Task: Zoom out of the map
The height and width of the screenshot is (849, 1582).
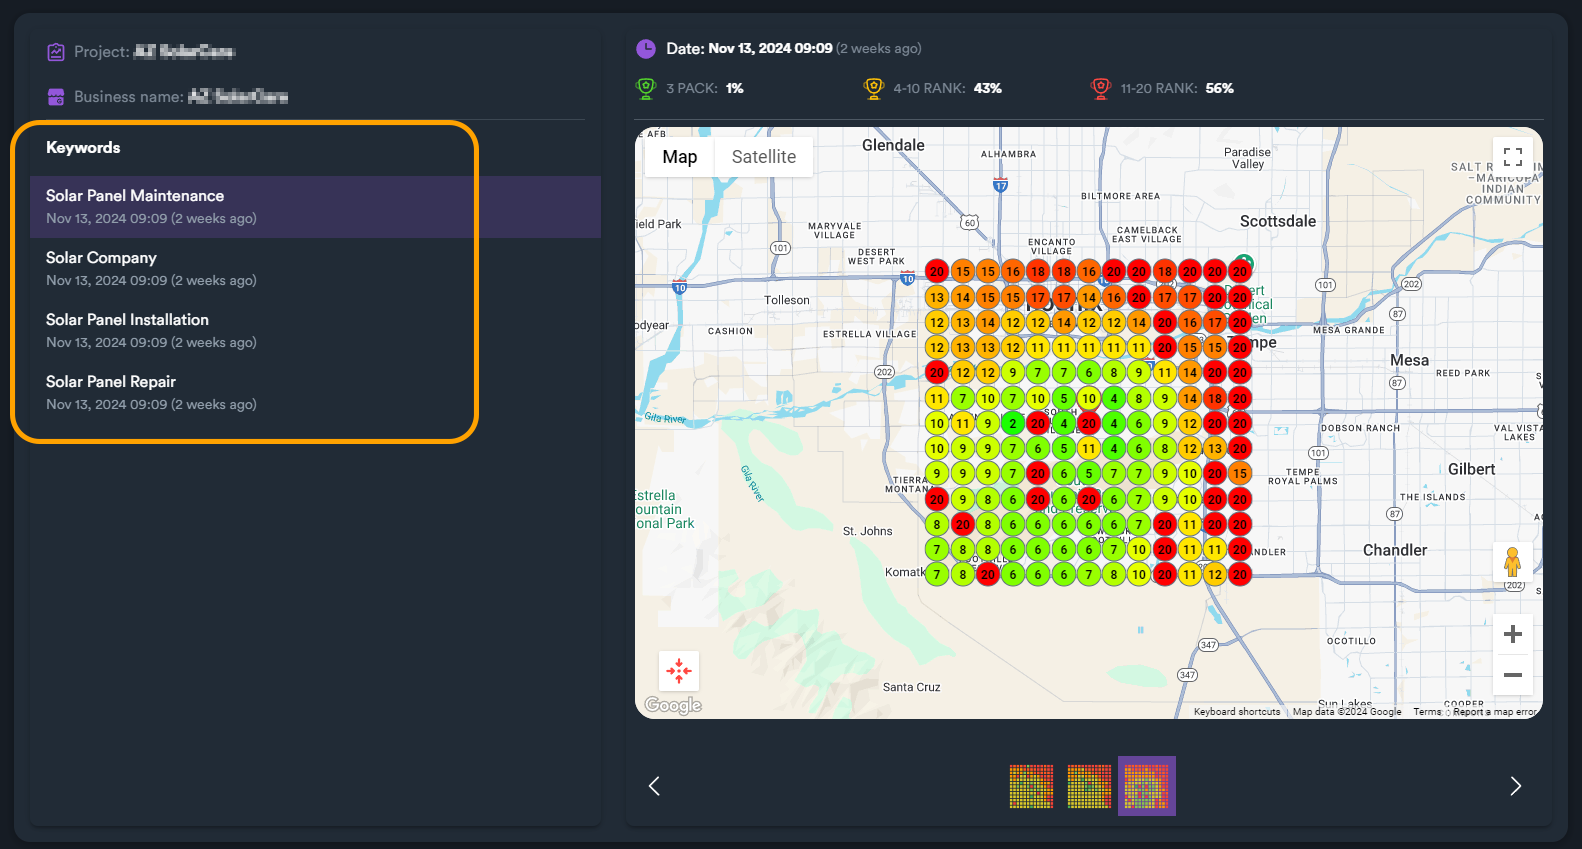Action: [1512, 675]
